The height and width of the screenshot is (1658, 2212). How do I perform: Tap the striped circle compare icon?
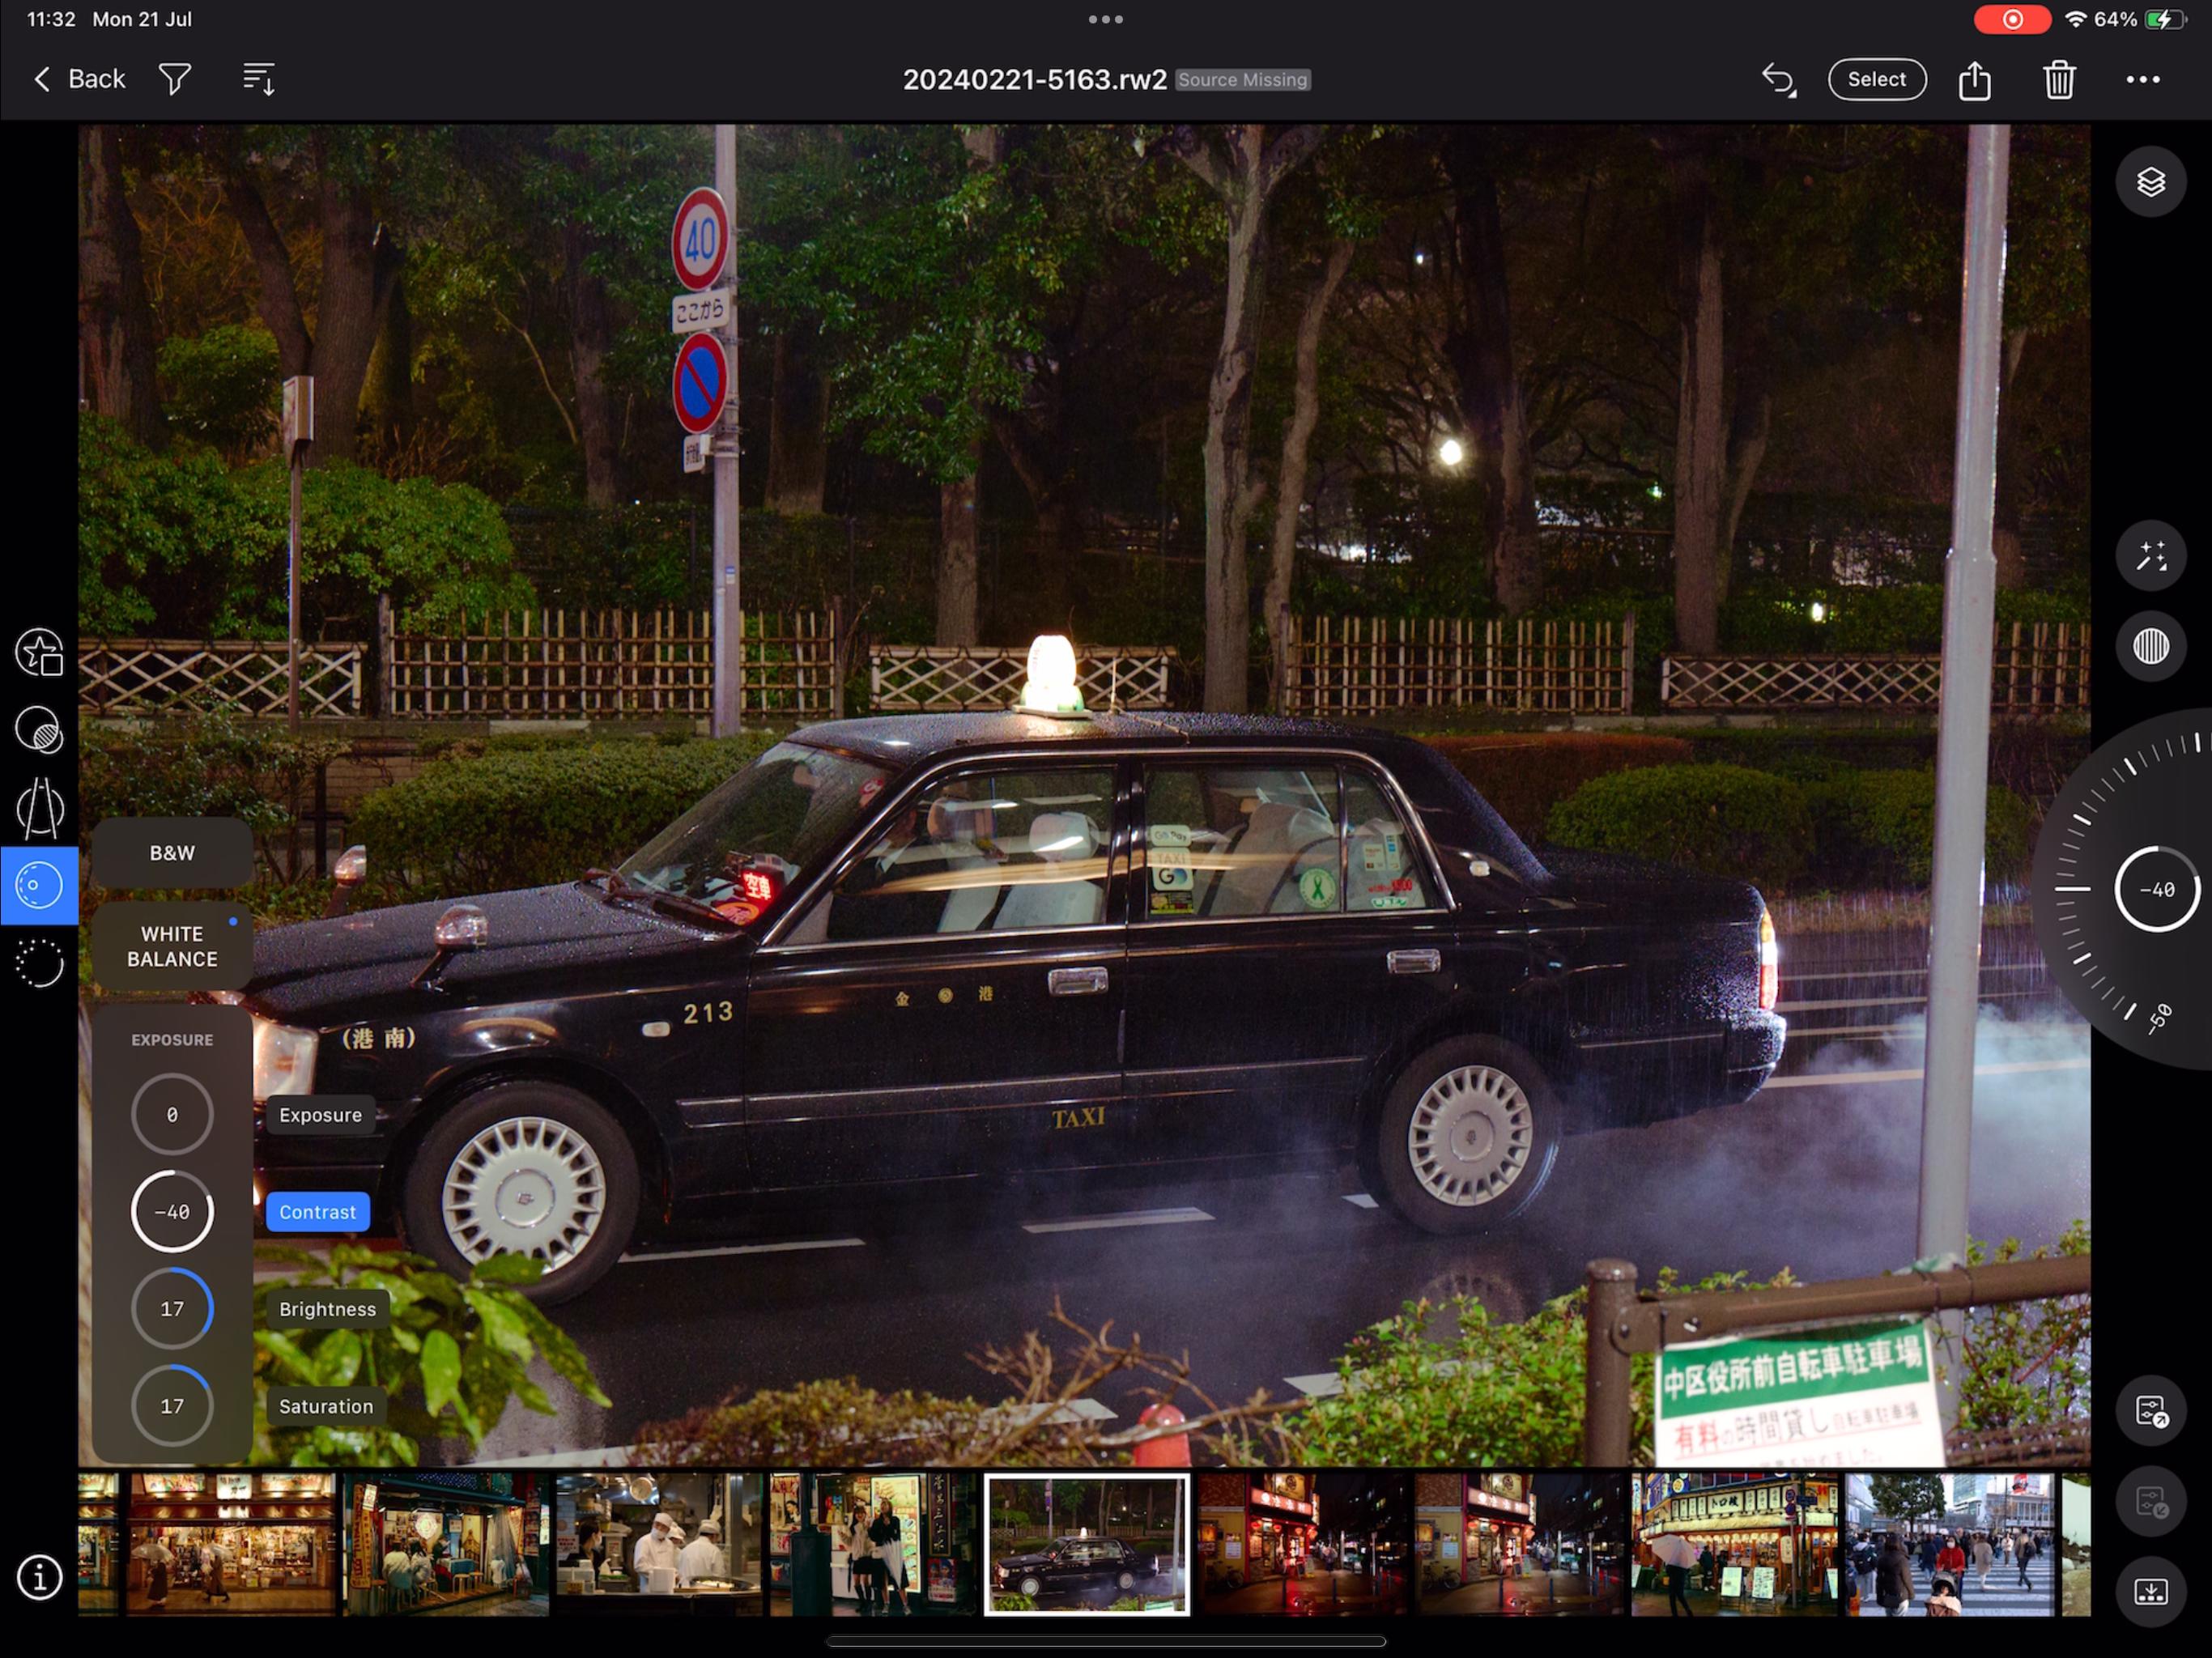[x=2151, y=646]
